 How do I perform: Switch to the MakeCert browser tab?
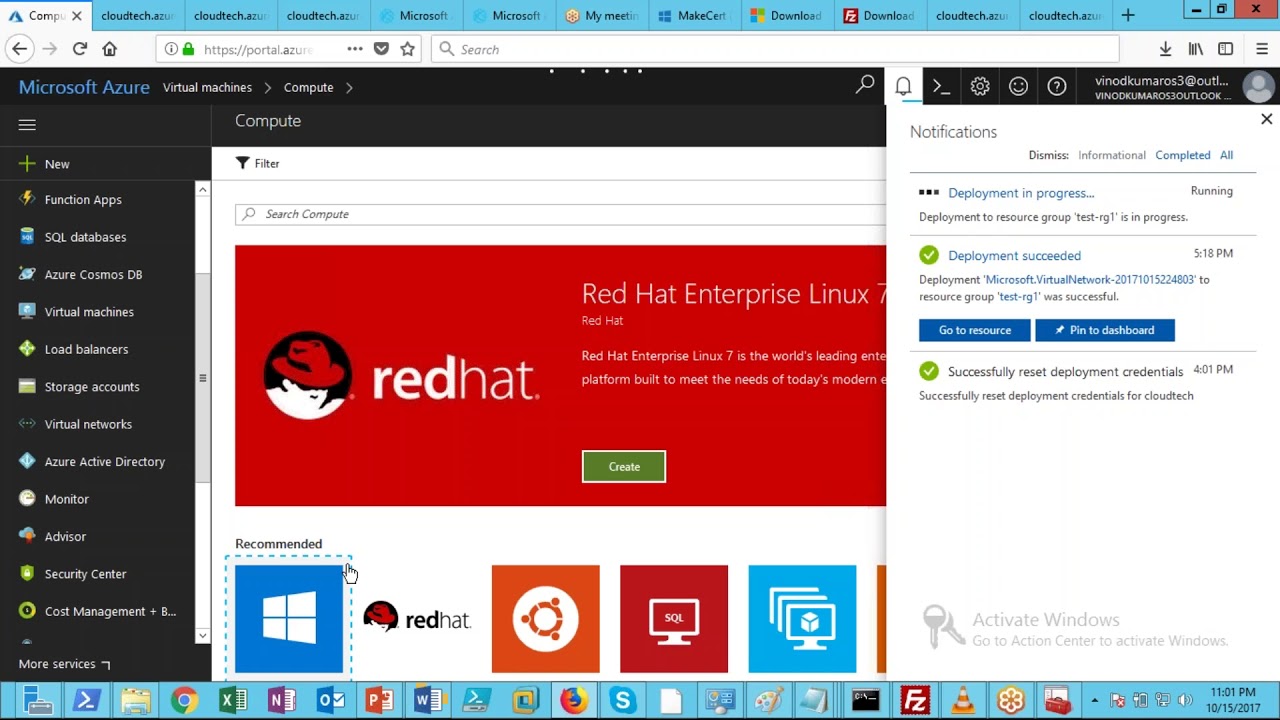[693, 15]
